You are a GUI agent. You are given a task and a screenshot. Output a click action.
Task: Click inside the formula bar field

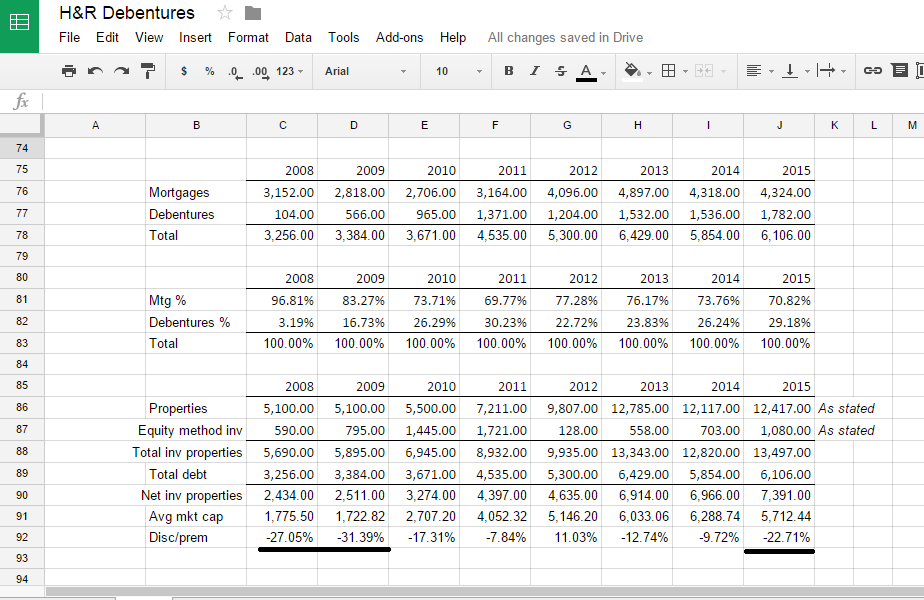(482, 101)
